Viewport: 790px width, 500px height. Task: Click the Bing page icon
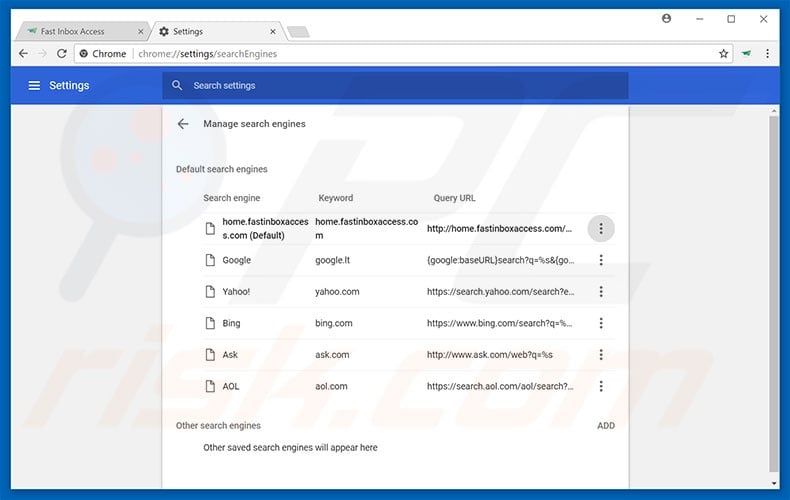pos(210,323)
